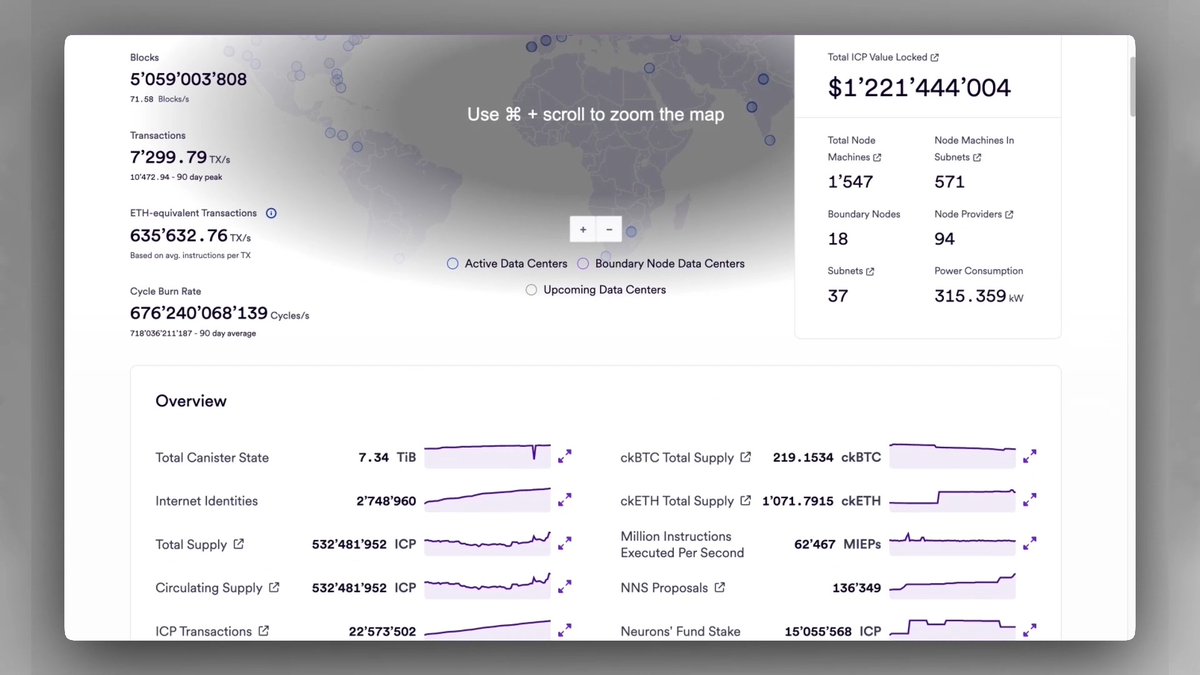Click the Total ICP Value Locked label
This screenshot has height=675, width=1200.
click(877, 58)
